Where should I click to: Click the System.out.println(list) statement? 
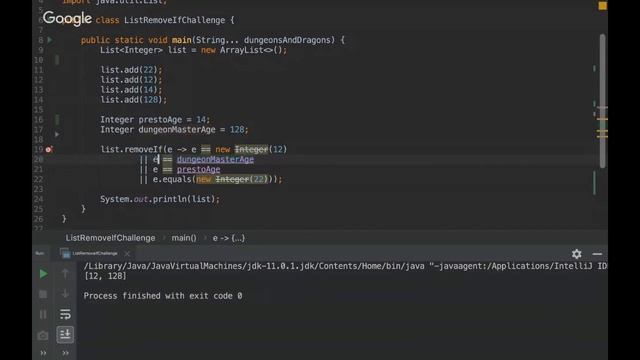coord(160,199)
